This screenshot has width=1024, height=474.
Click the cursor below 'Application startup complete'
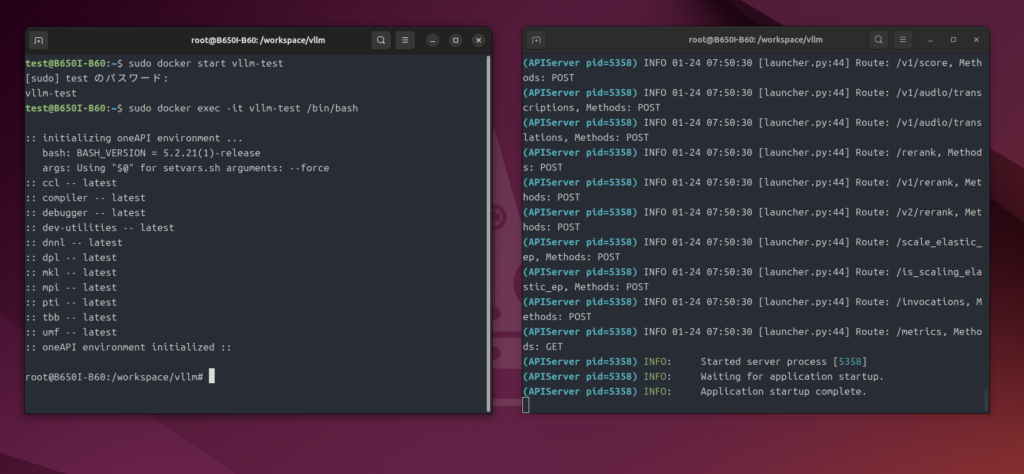pos(526,405)
